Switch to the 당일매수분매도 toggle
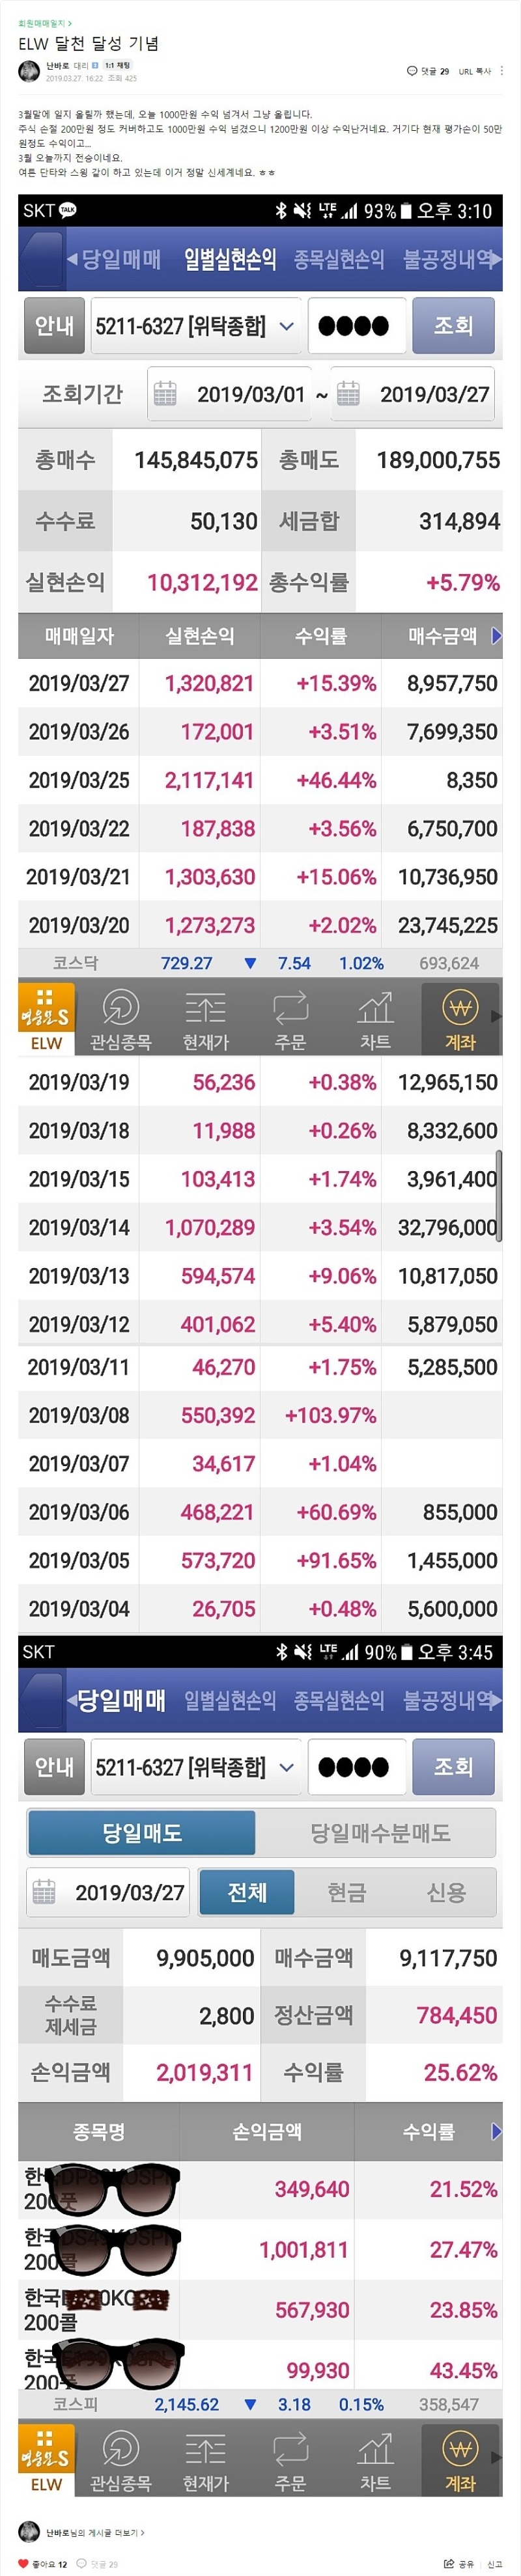The image size is (521, 2576). click(379, 1832)
